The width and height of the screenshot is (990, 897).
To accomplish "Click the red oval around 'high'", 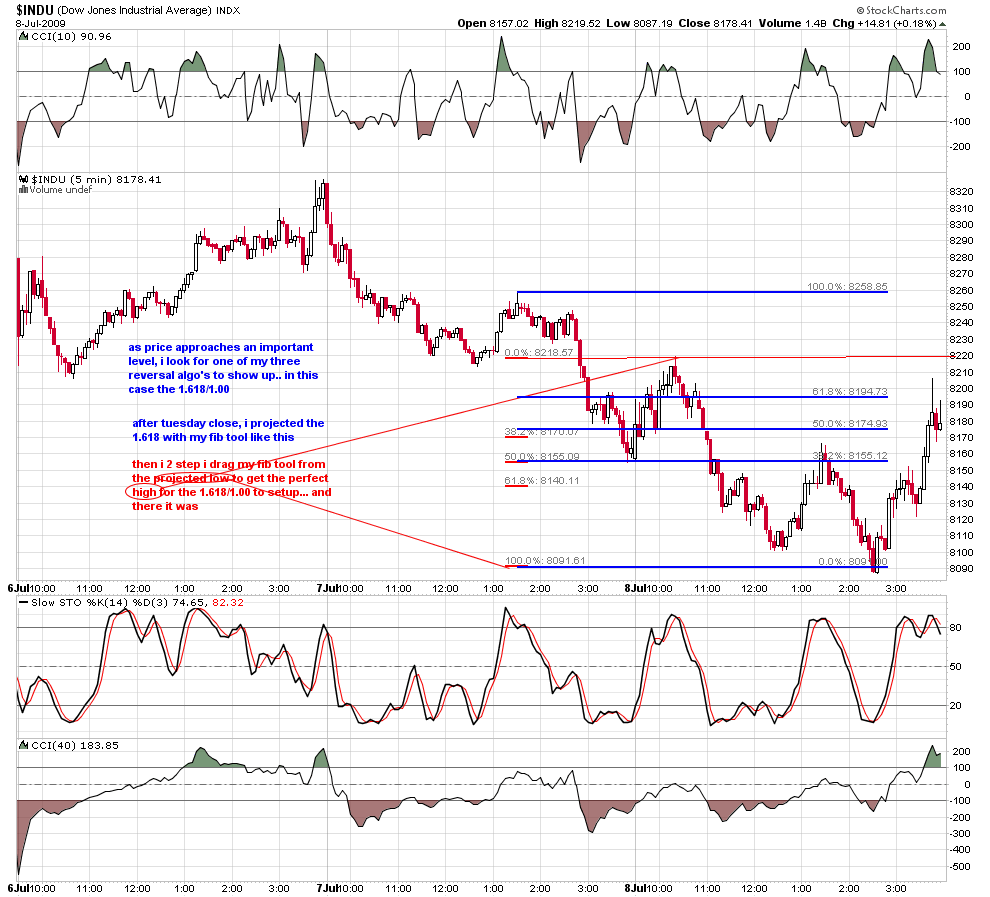I will [146, 492].
